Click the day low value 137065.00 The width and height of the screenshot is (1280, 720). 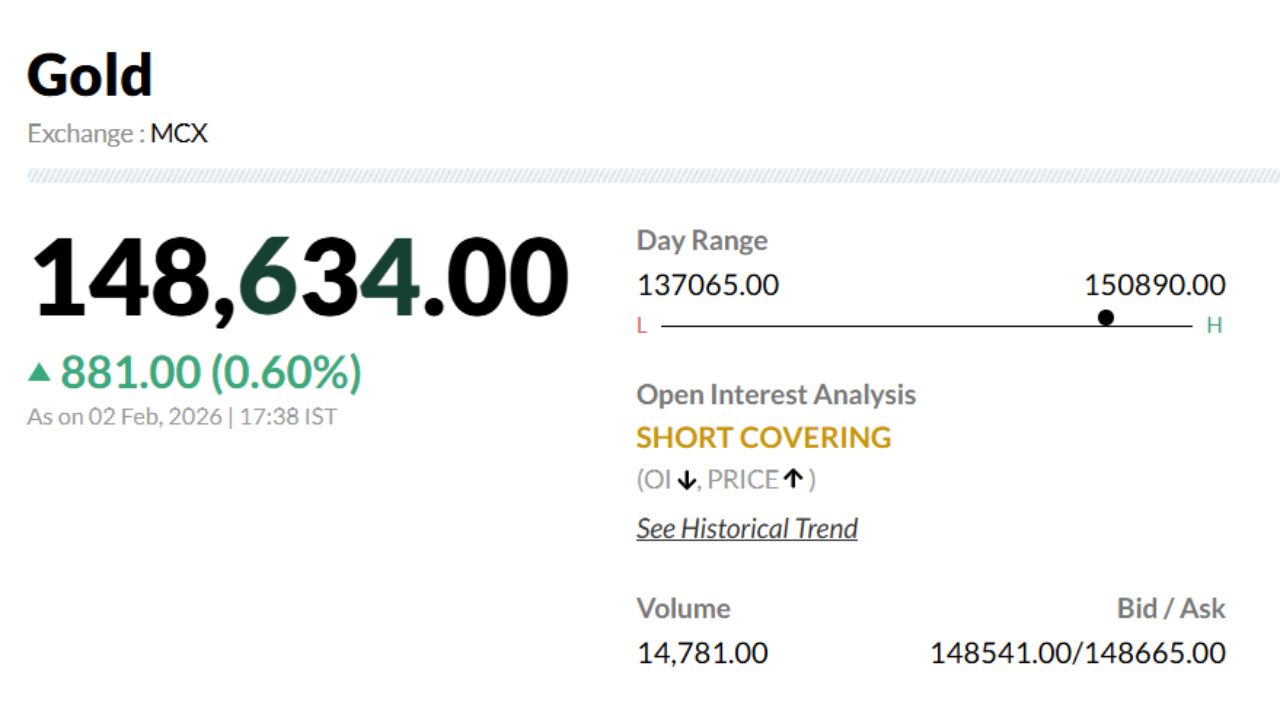(707, 285)
